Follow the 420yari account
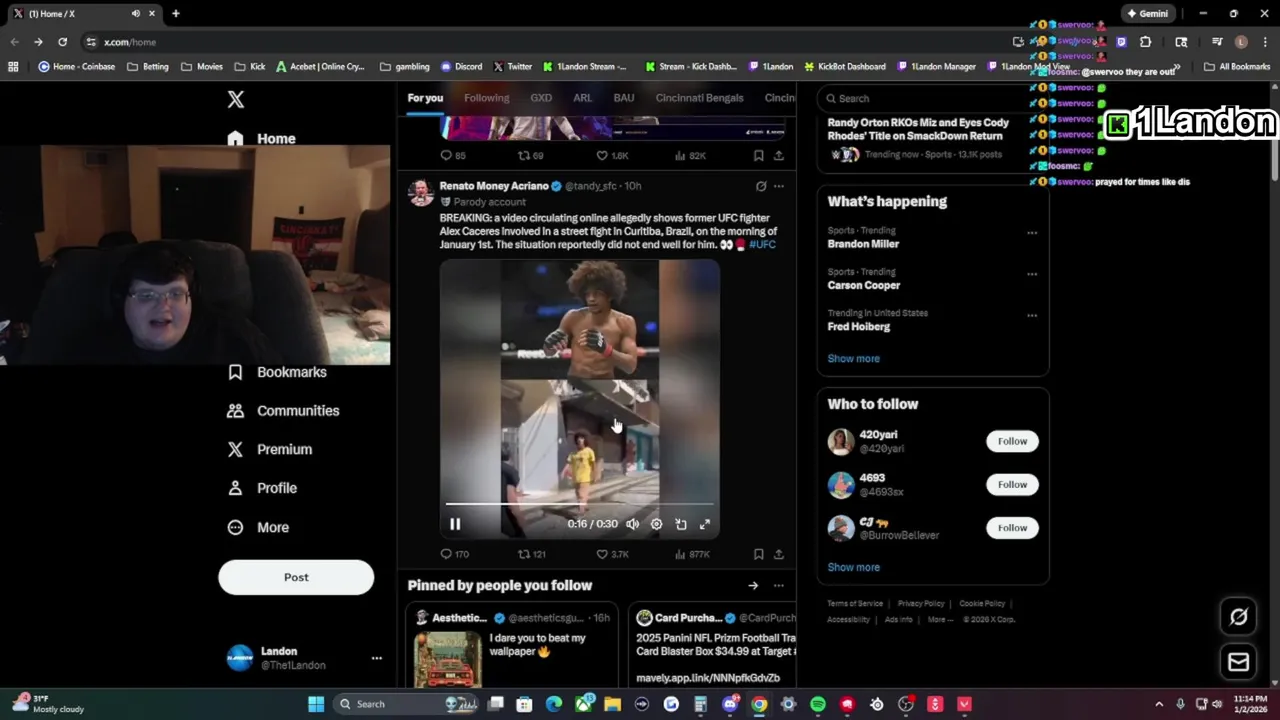This screenshot has width=1280, height=720. (x=1012, y=441)
